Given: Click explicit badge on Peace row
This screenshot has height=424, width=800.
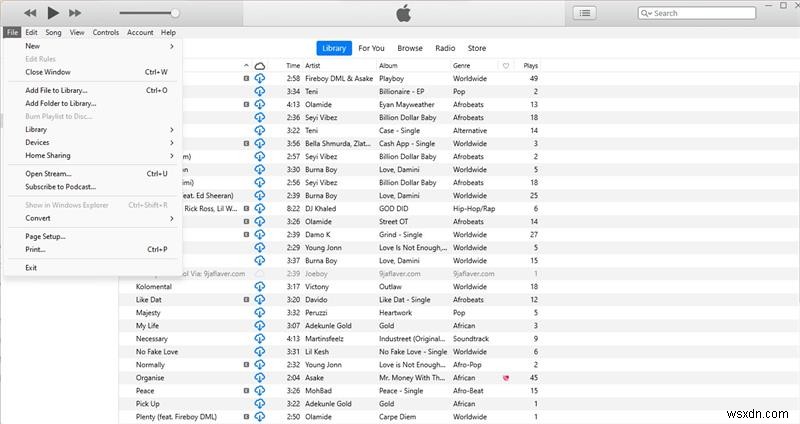Looking at the screenshot, I should [x=246, y=391].
